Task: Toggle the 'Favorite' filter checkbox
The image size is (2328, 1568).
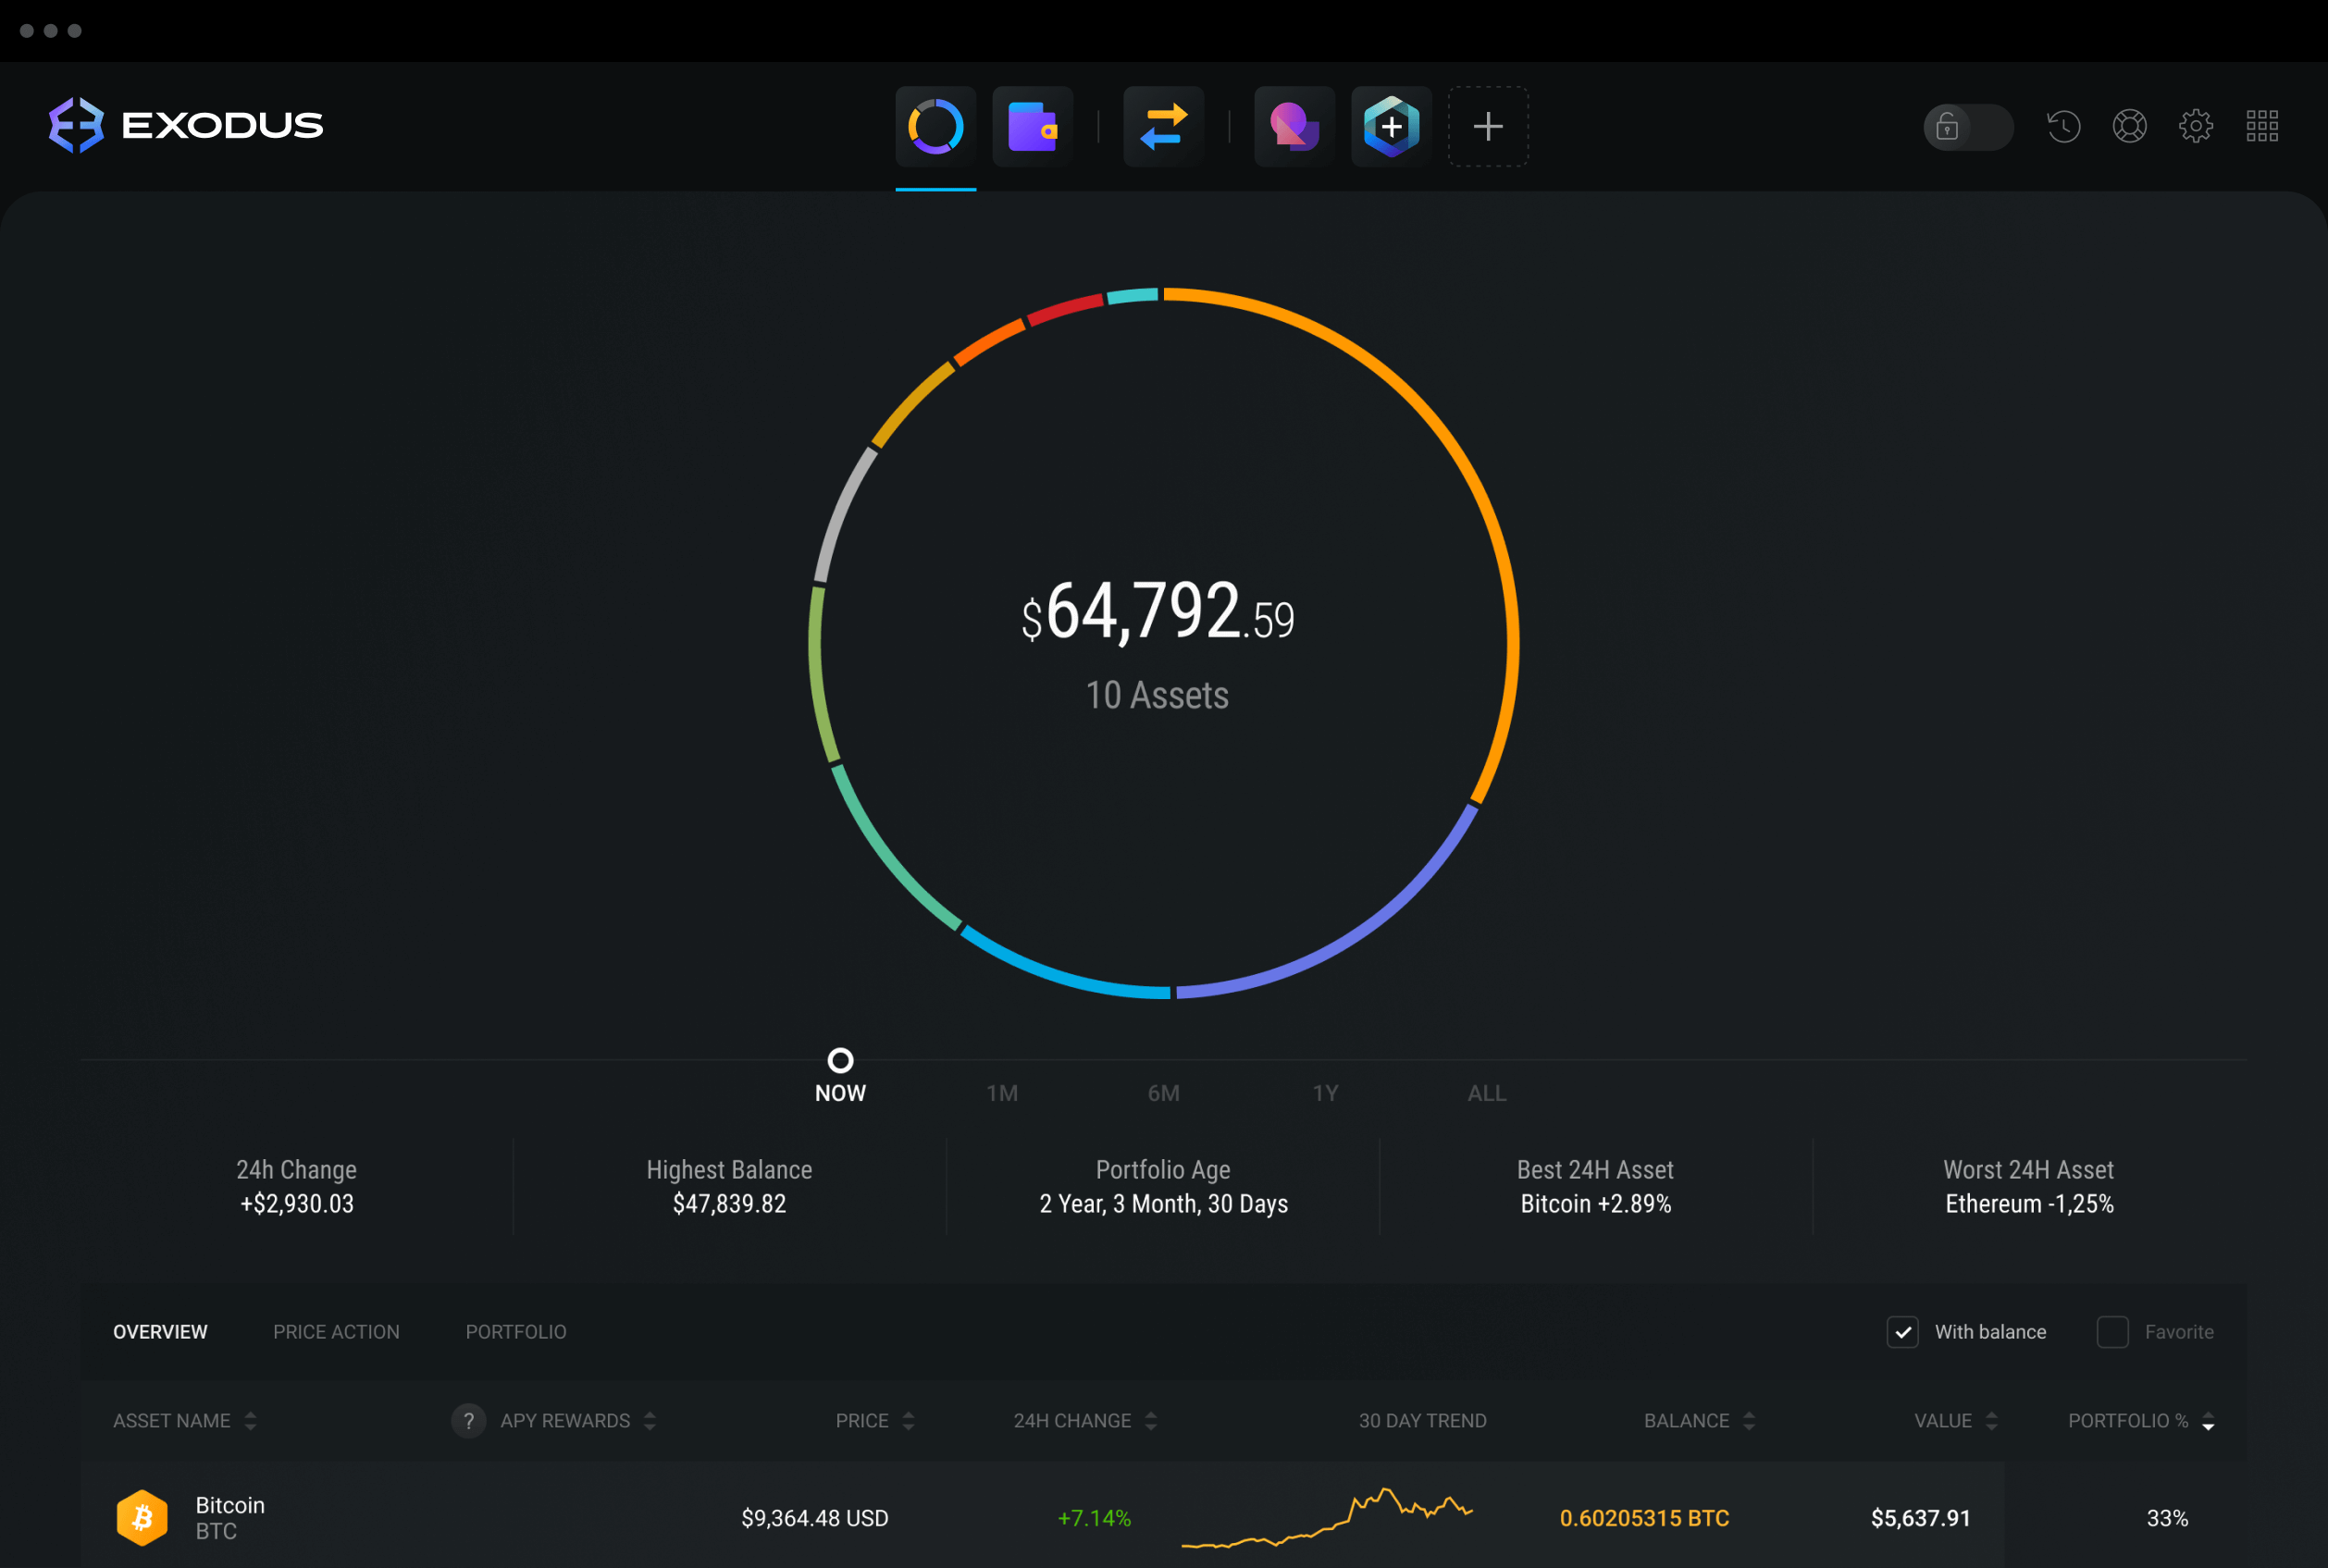Action: [2111, 1332]
